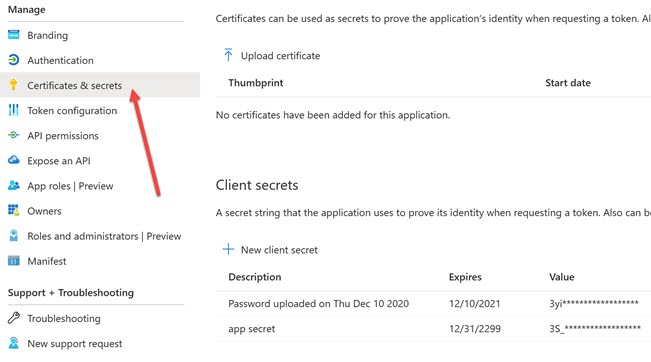Select Password uploaded on Thu Dec 10 row
Screen dimensions: 651x362
click(433, 303)
